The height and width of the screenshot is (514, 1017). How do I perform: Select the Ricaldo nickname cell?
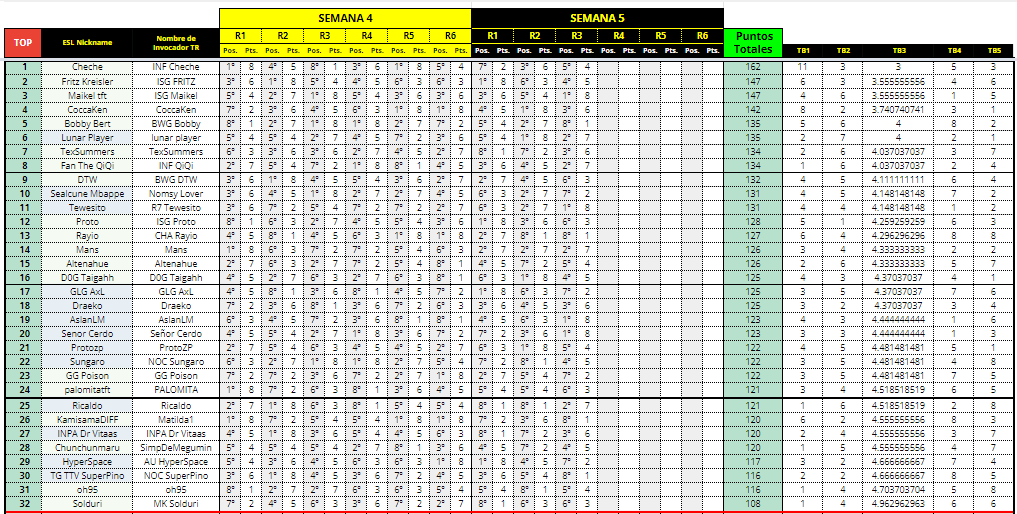87,406
